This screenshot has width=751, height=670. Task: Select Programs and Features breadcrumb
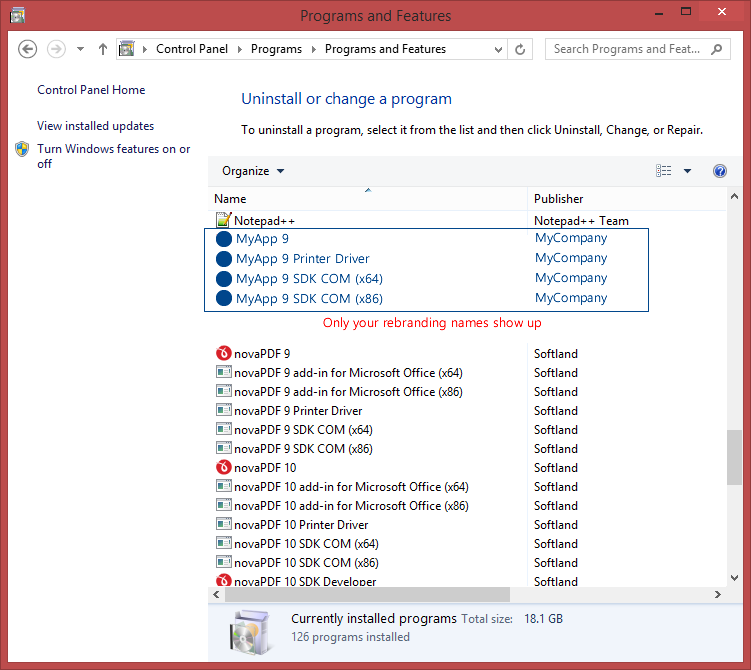[x=385, y=49]
